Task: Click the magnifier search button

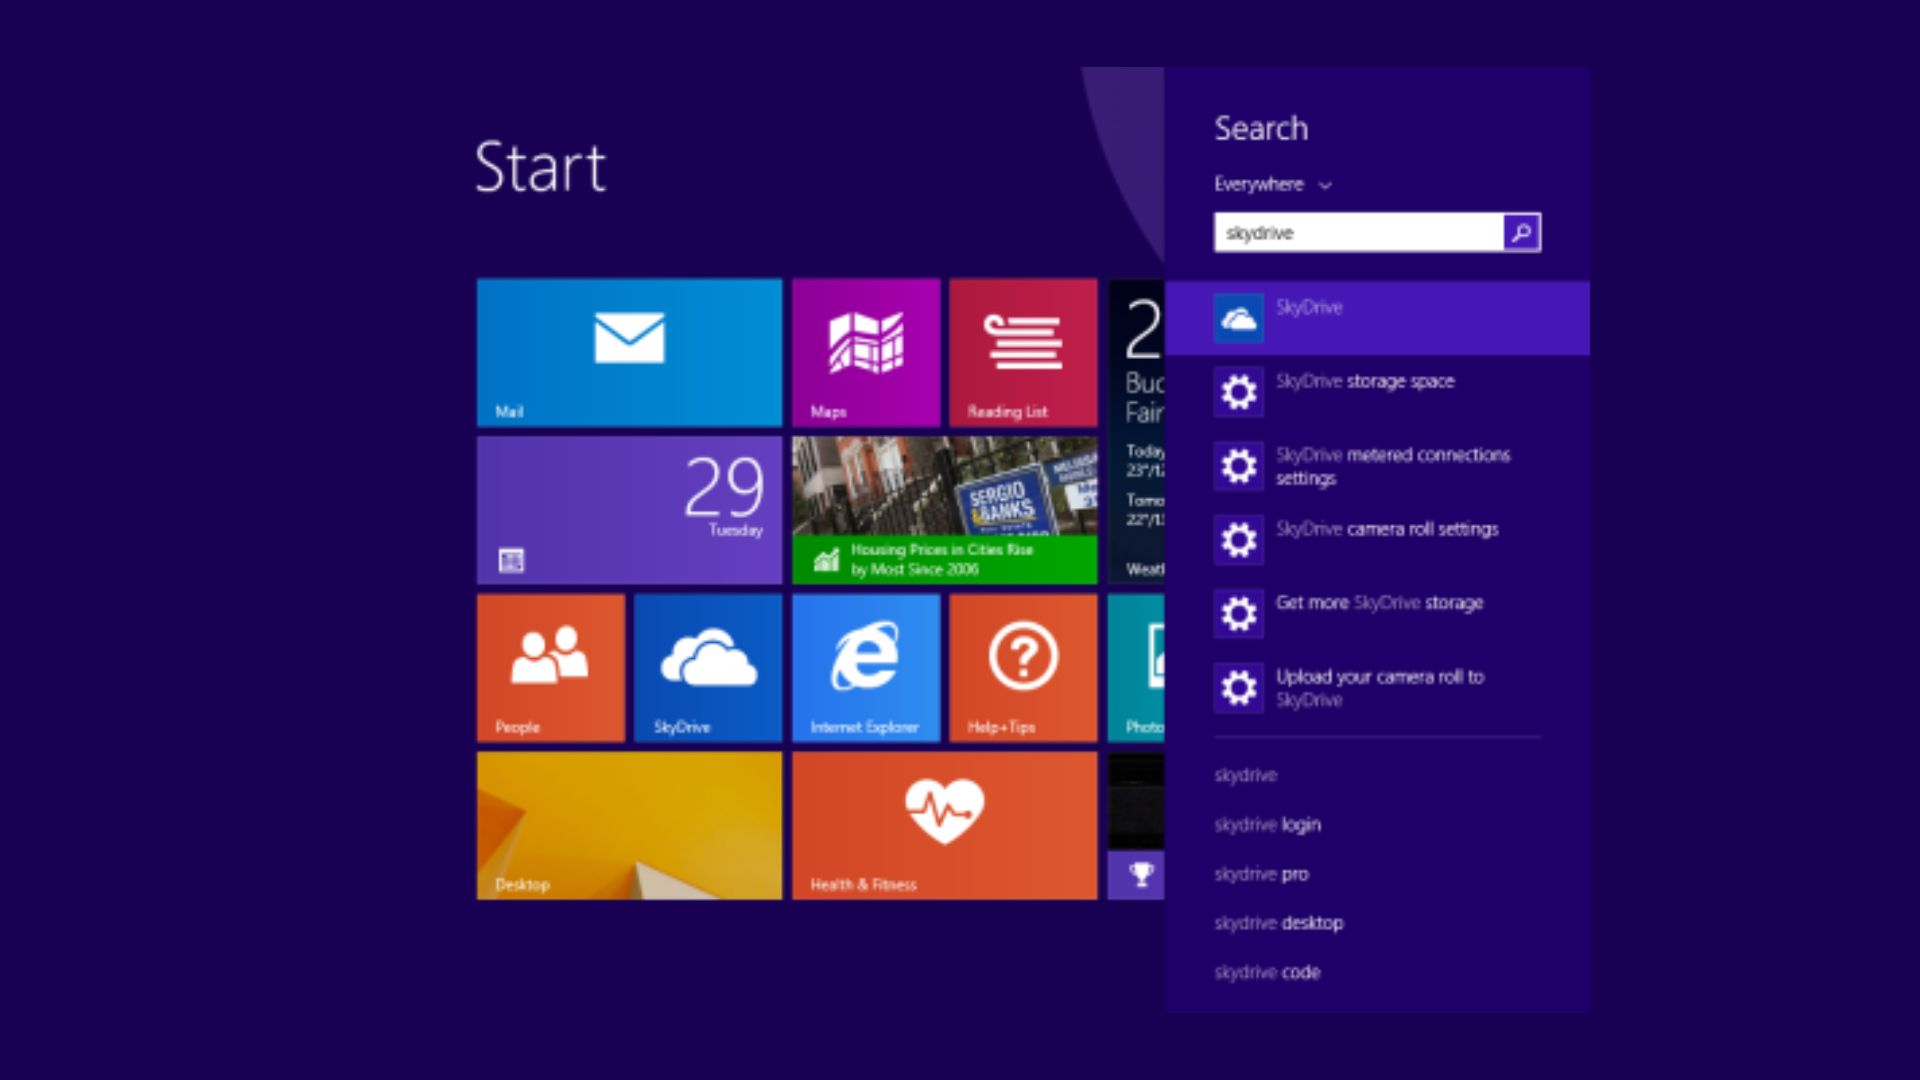Action: pos(1522,232)
